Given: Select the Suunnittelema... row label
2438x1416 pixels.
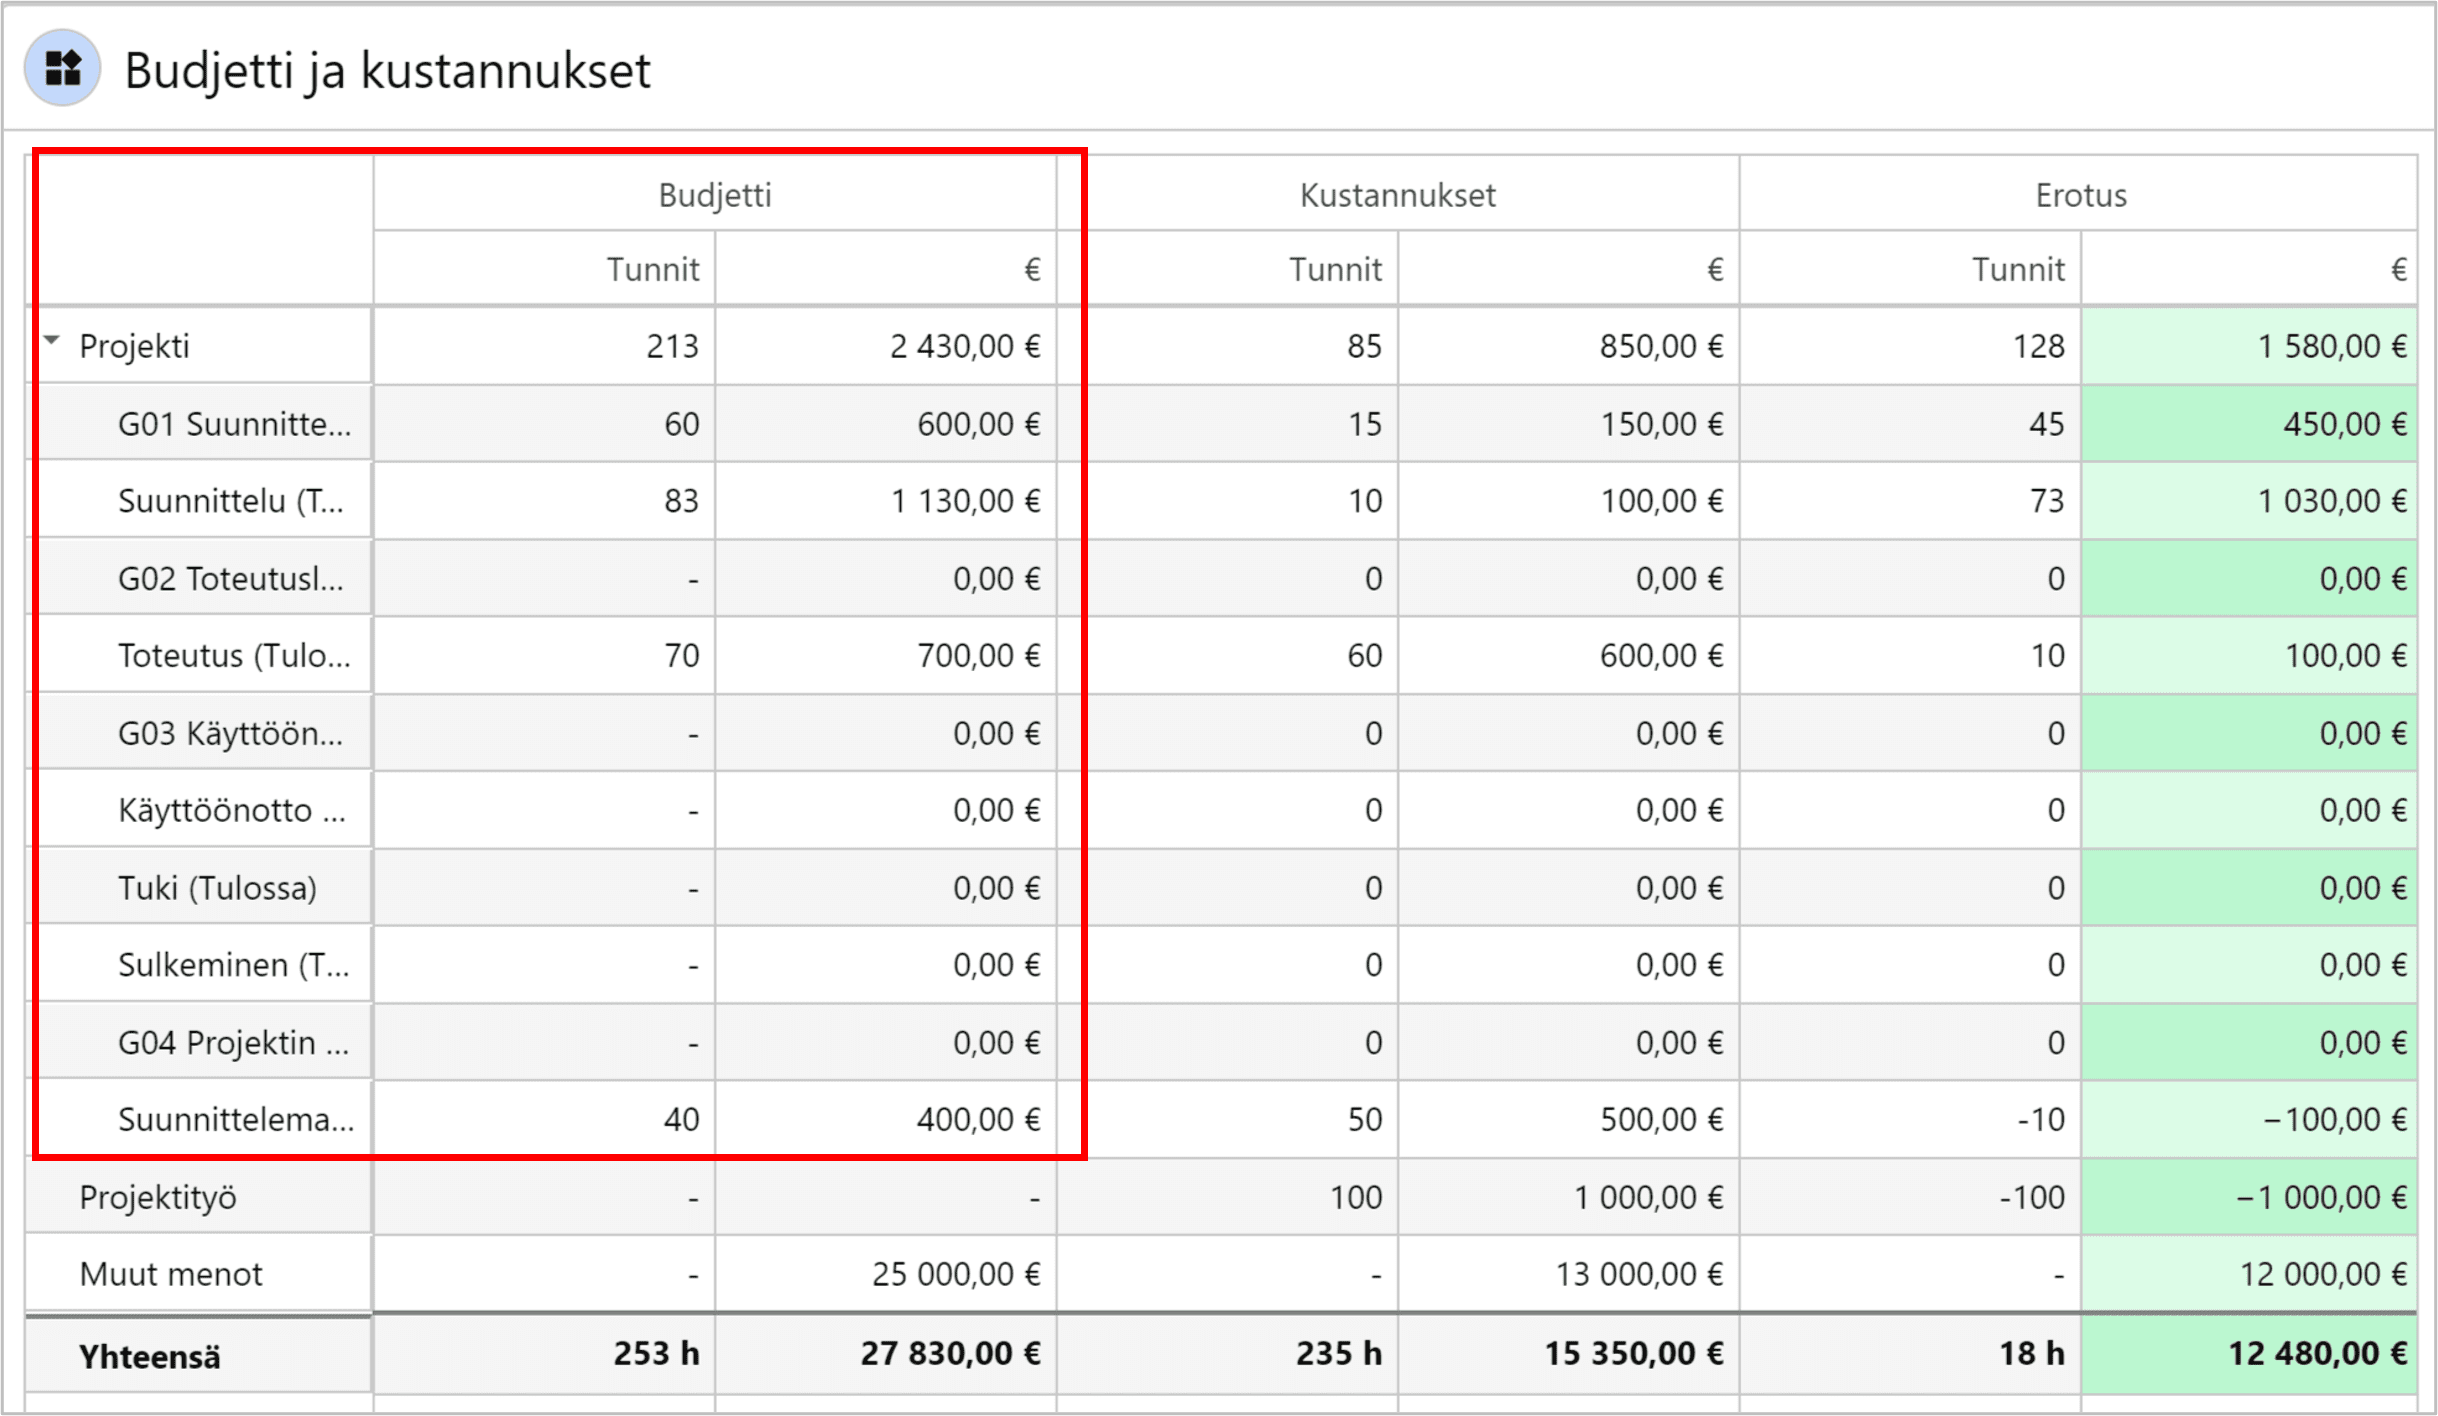Looking at the screenshot, I should 236,1120.
